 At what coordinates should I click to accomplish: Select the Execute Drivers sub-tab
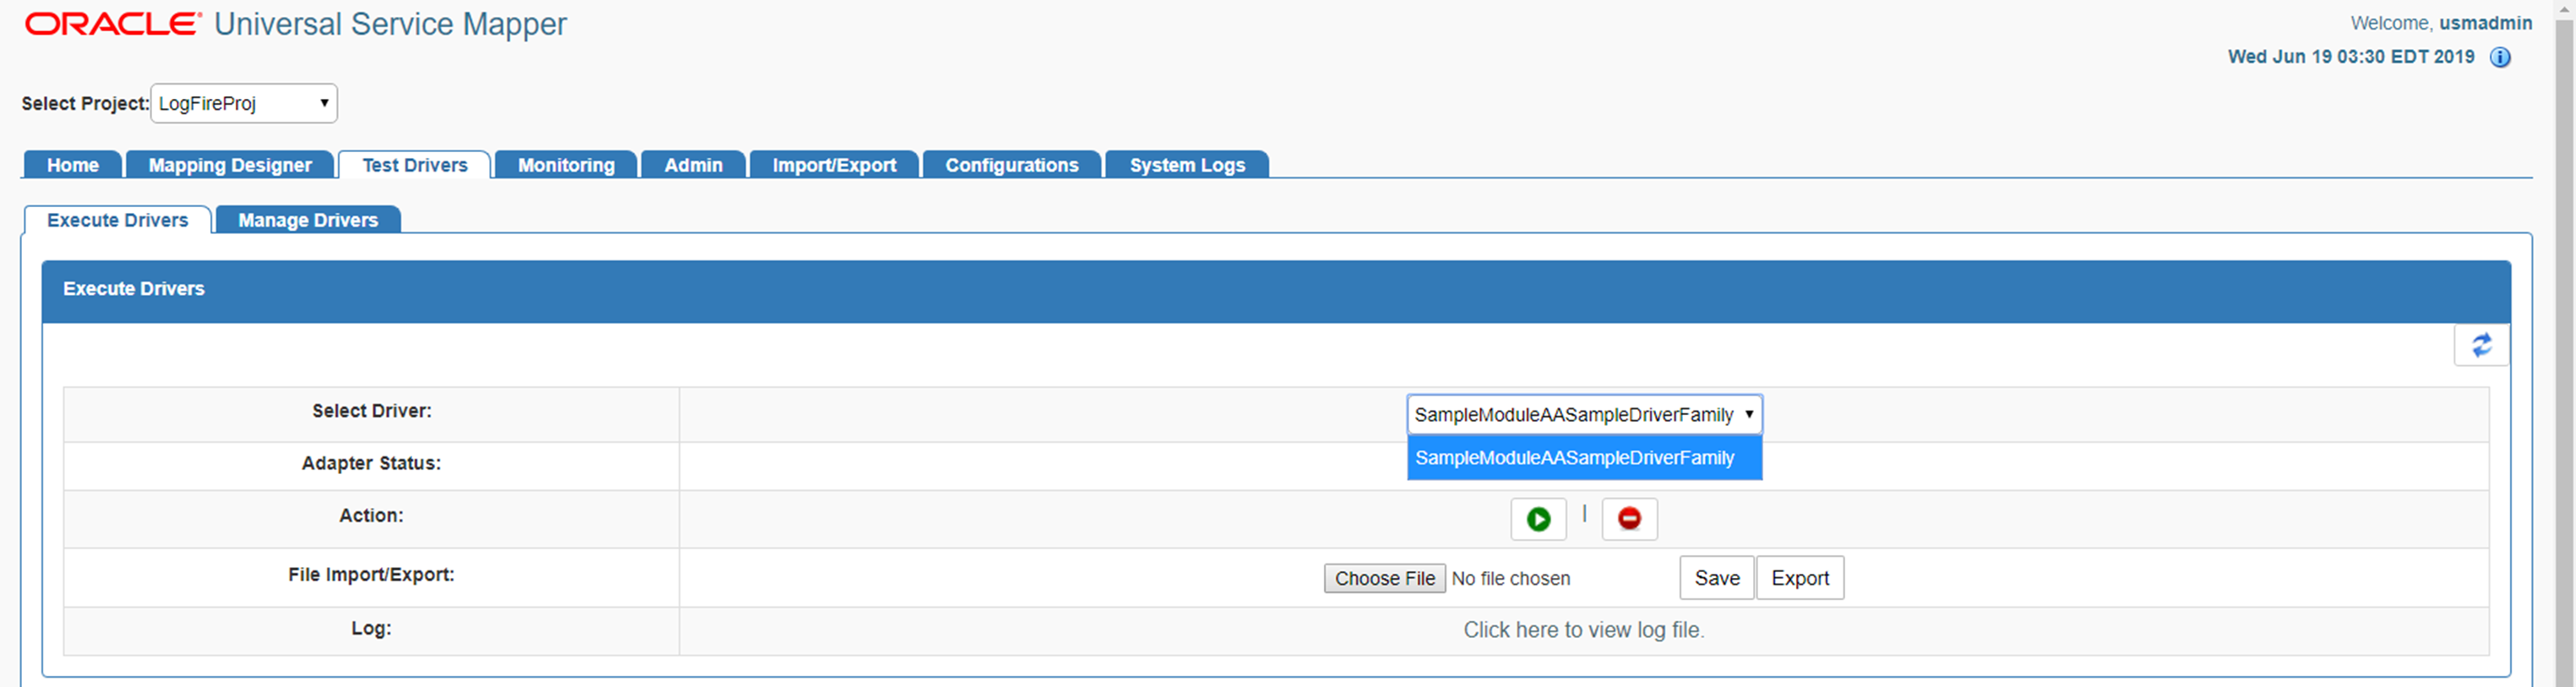(x=118, y=220)
